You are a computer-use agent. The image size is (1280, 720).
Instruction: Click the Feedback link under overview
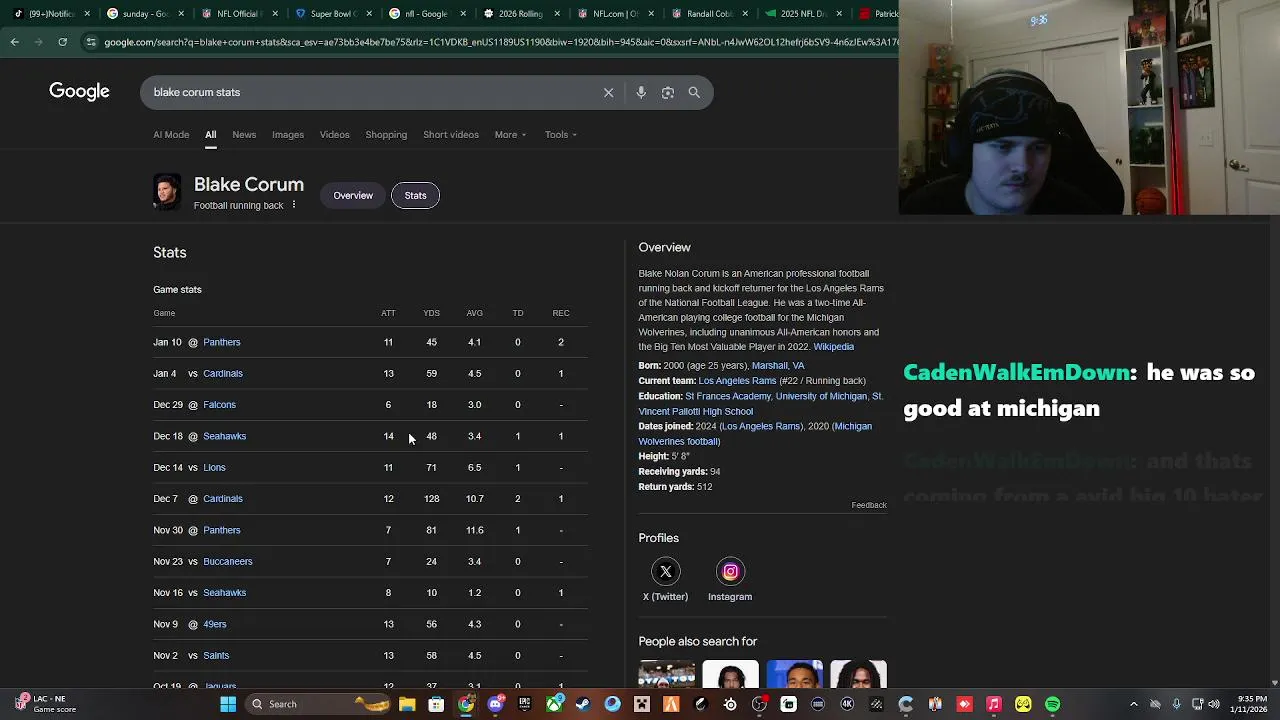point(869,505)
